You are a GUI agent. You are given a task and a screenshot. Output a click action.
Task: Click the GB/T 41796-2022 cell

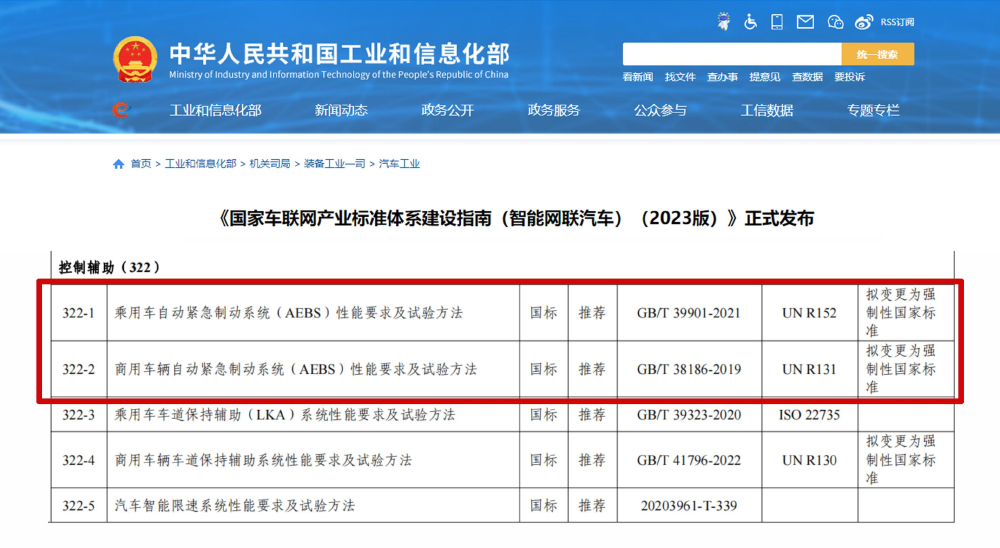[689, 461]
